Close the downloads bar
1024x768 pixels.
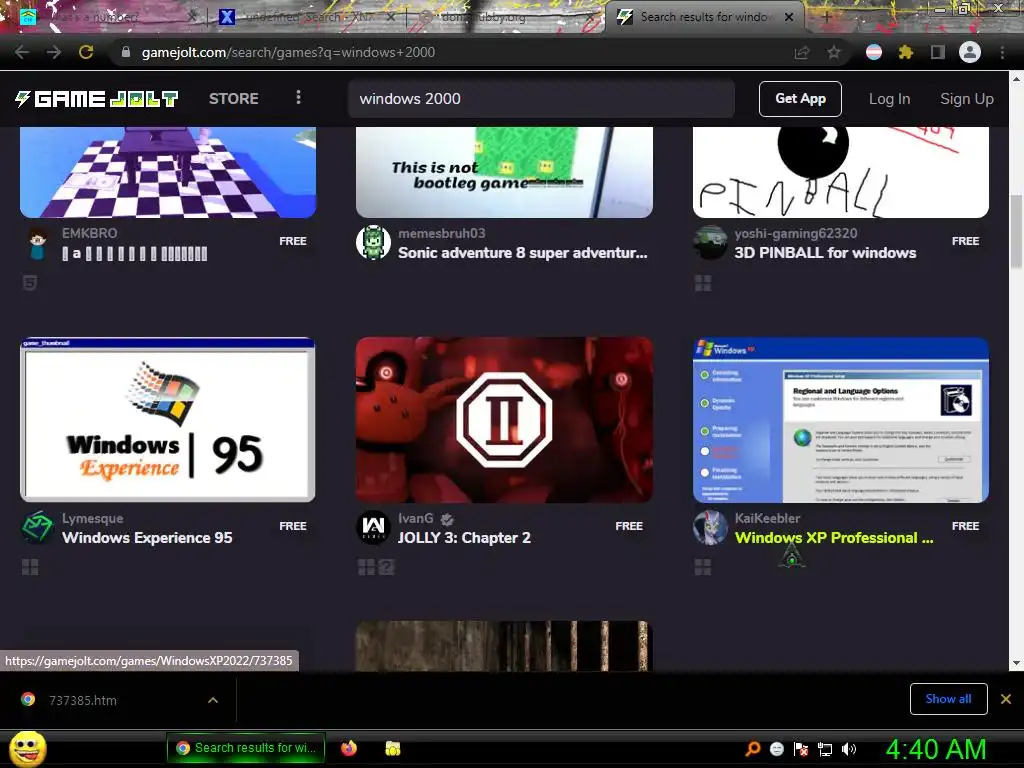[1006, 699]
